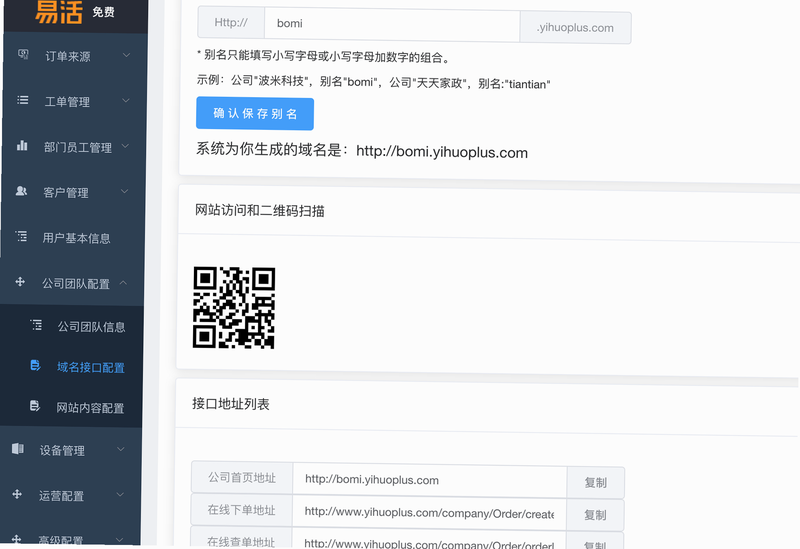Viewport: 800px width, 549px height.
Task: Click the 设备管理 book icon
Action: [18, 448]
